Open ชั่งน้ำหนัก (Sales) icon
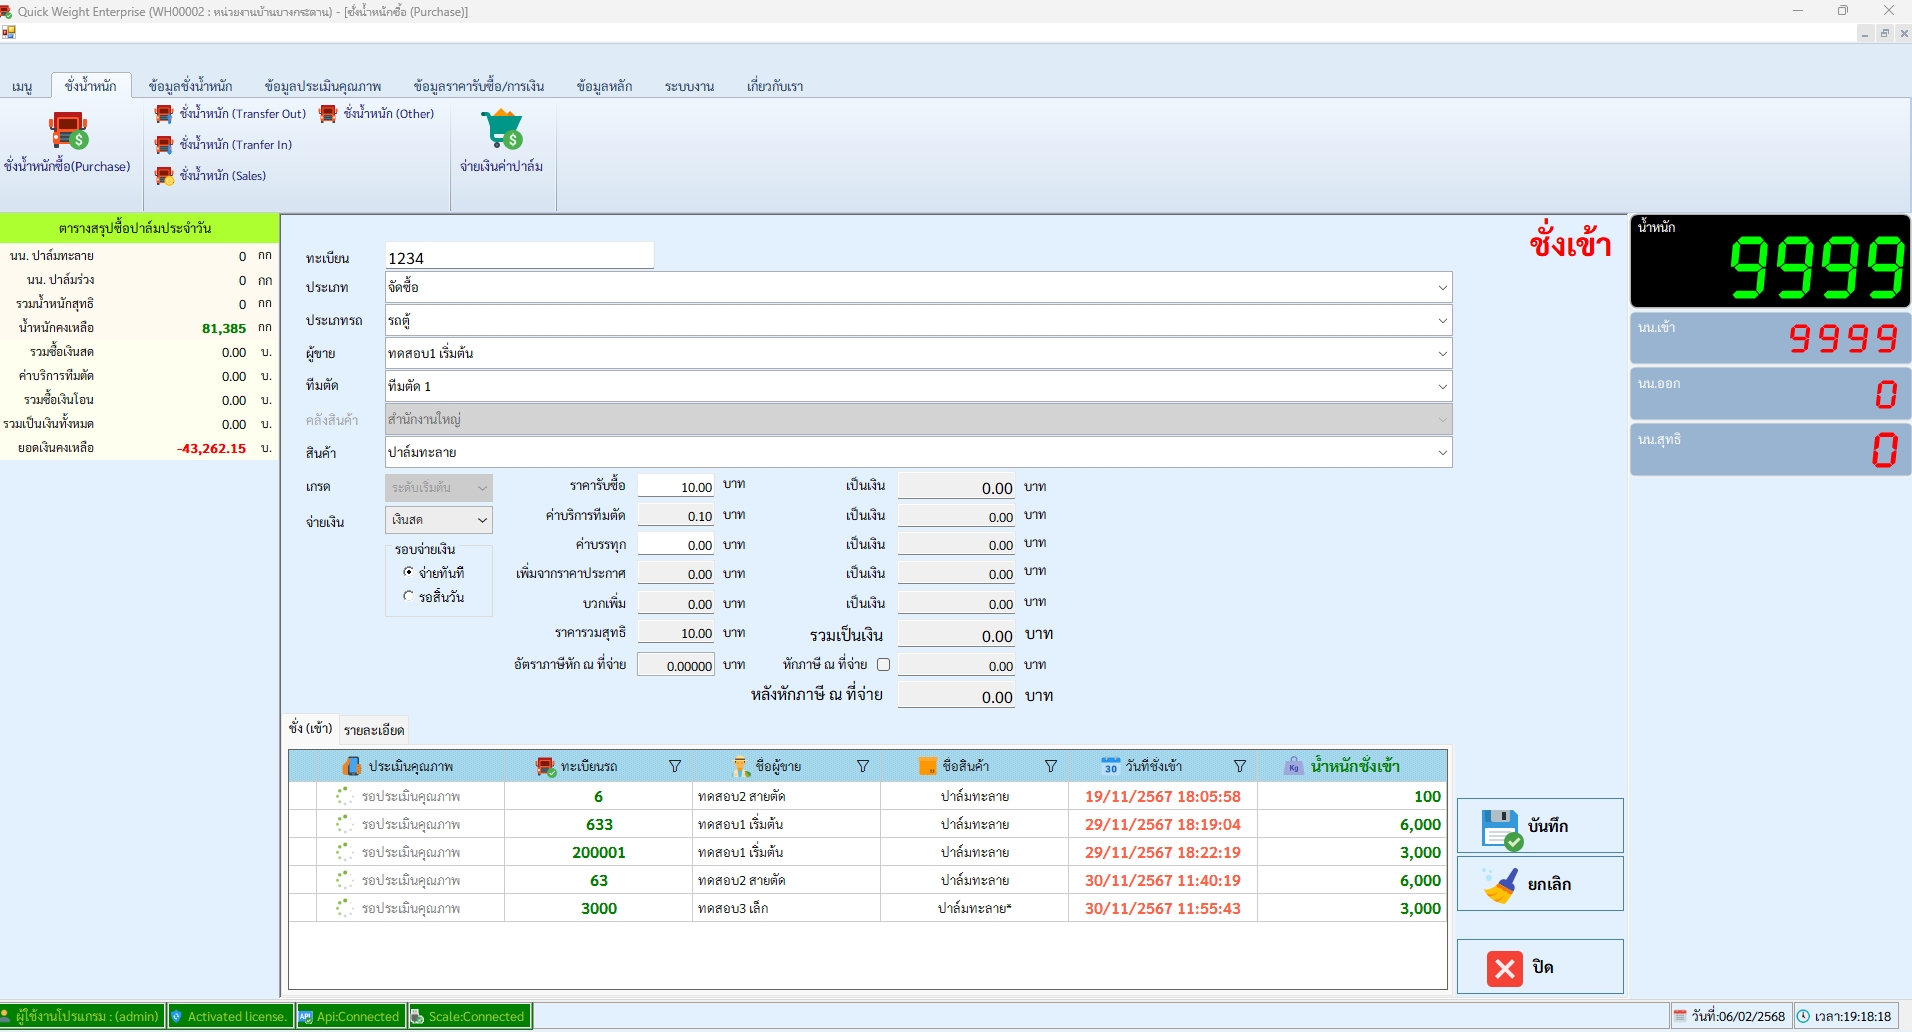This screenshot has height=1032, width=1912. (x=164, y=176)
